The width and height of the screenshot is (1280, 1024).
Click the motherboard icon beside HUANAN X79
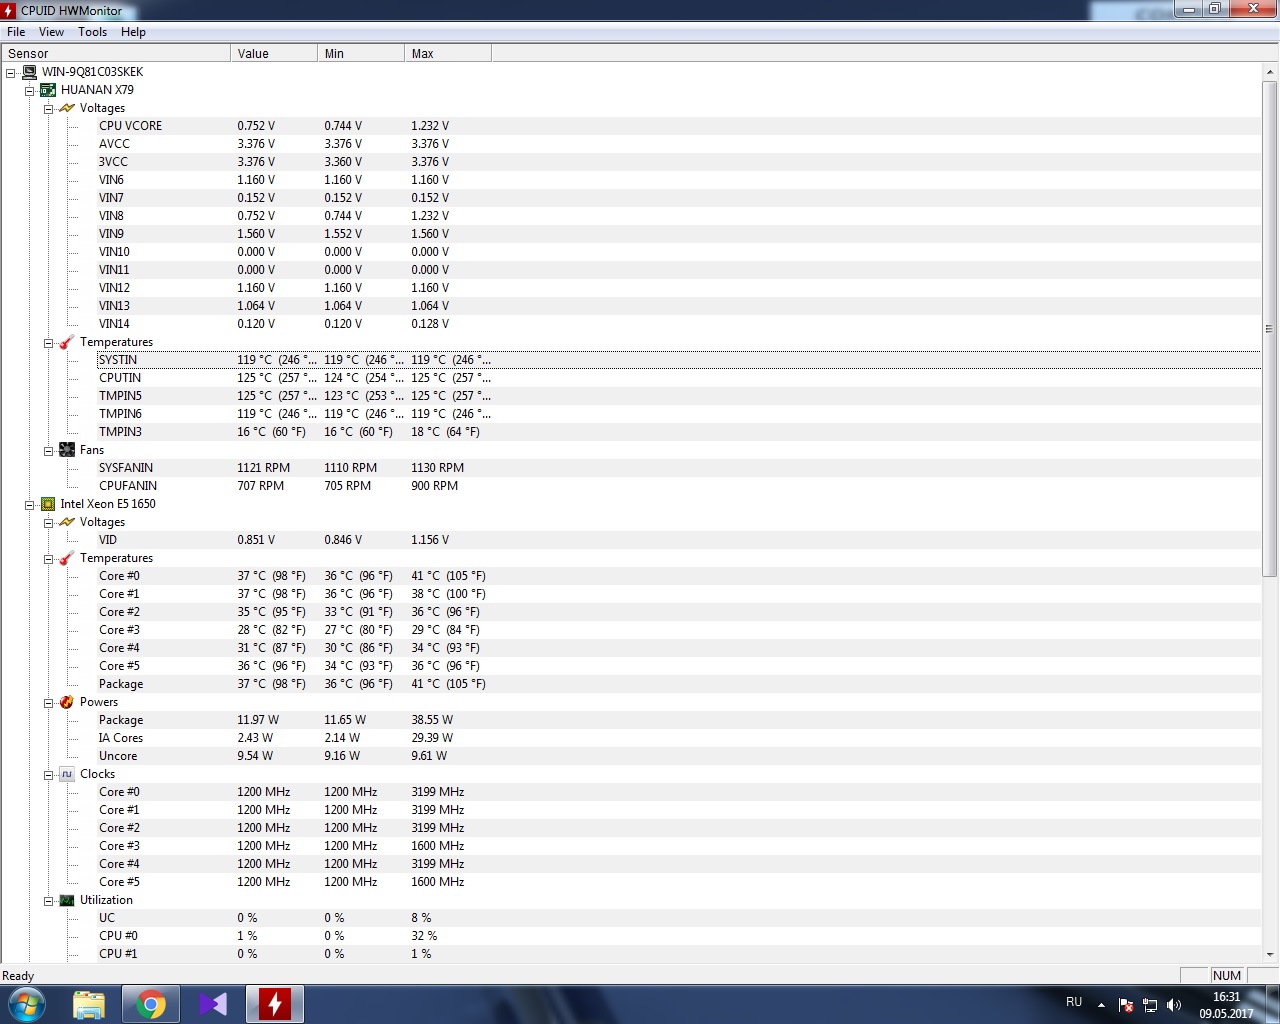click(48, 90)
